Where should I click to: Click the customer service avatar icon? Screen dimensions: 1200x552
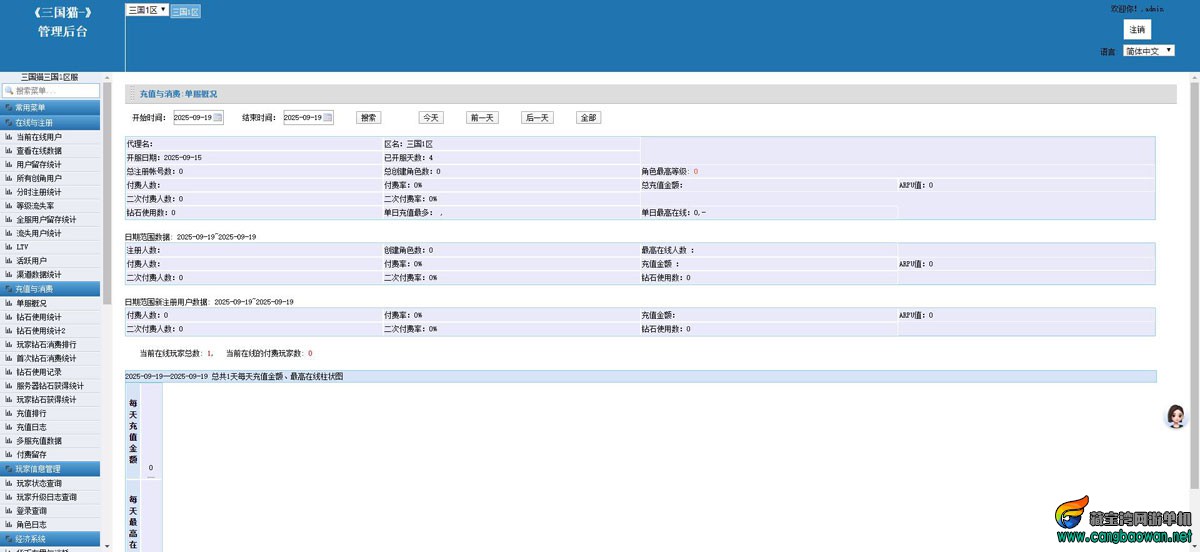point(1176,416)
